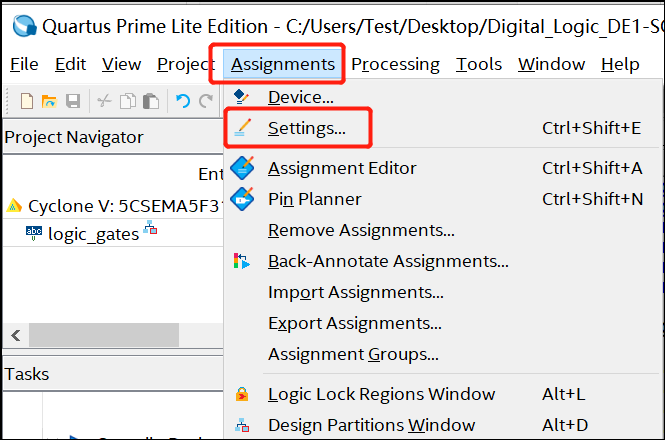Viewport: 665px width, 440px height.
Task: Select Import Assignments... menu entry
Action: 443,292
